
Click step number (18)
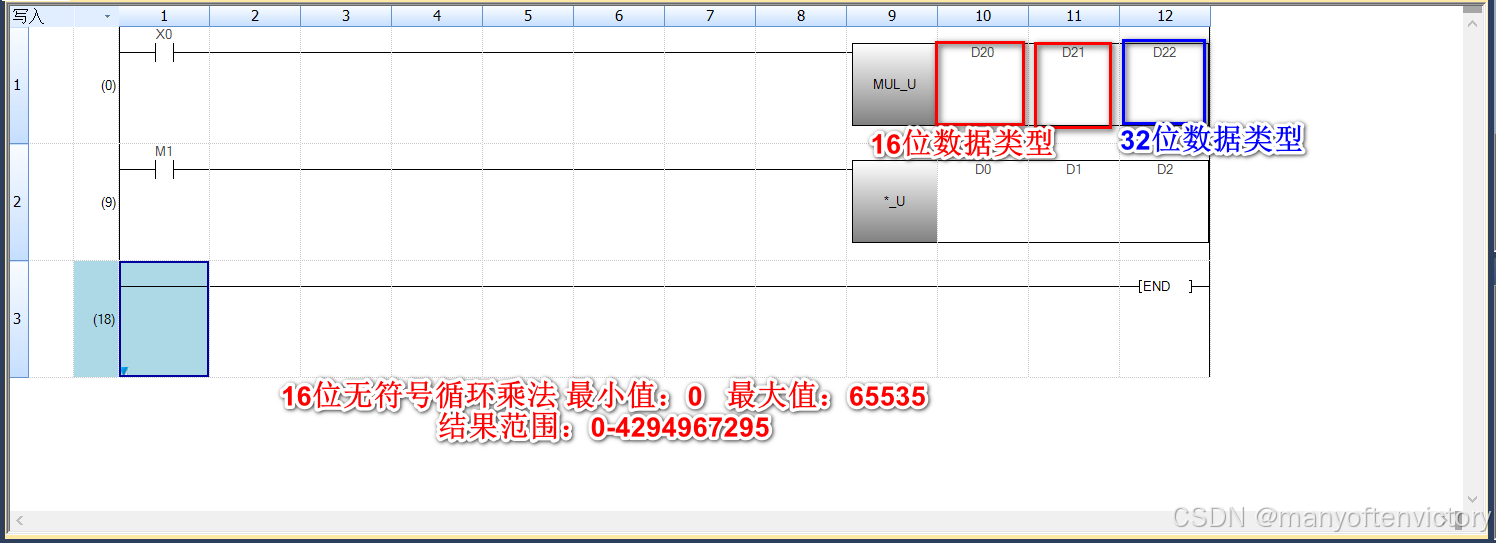click(x=105, y=320)
